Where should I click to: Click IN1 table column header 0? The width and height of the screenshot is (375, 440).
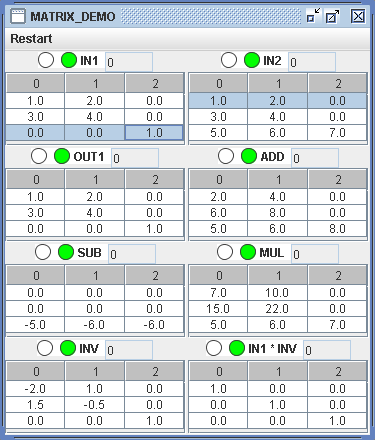(x=36, y=83)
